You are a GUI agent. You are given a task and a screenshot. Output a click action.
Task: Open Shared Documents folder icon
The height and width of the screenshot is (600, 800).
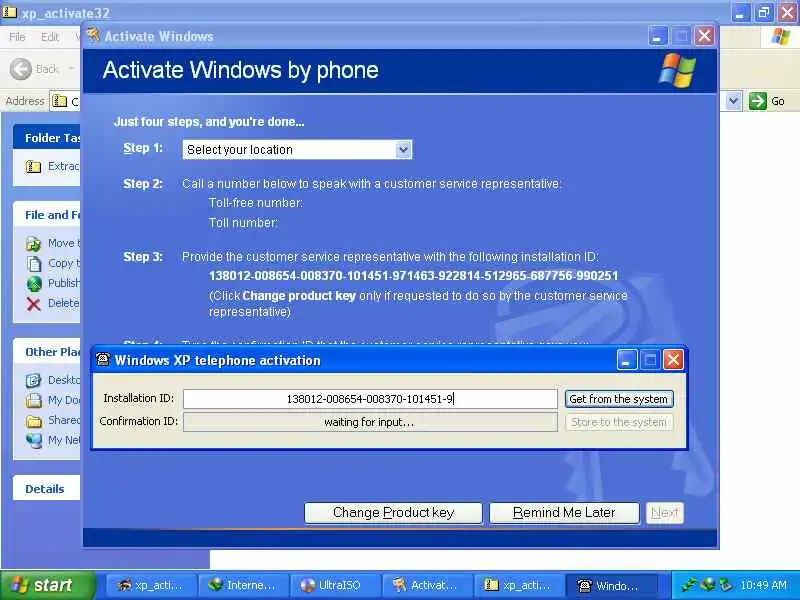pyautogui.click(x=34, y=421)
